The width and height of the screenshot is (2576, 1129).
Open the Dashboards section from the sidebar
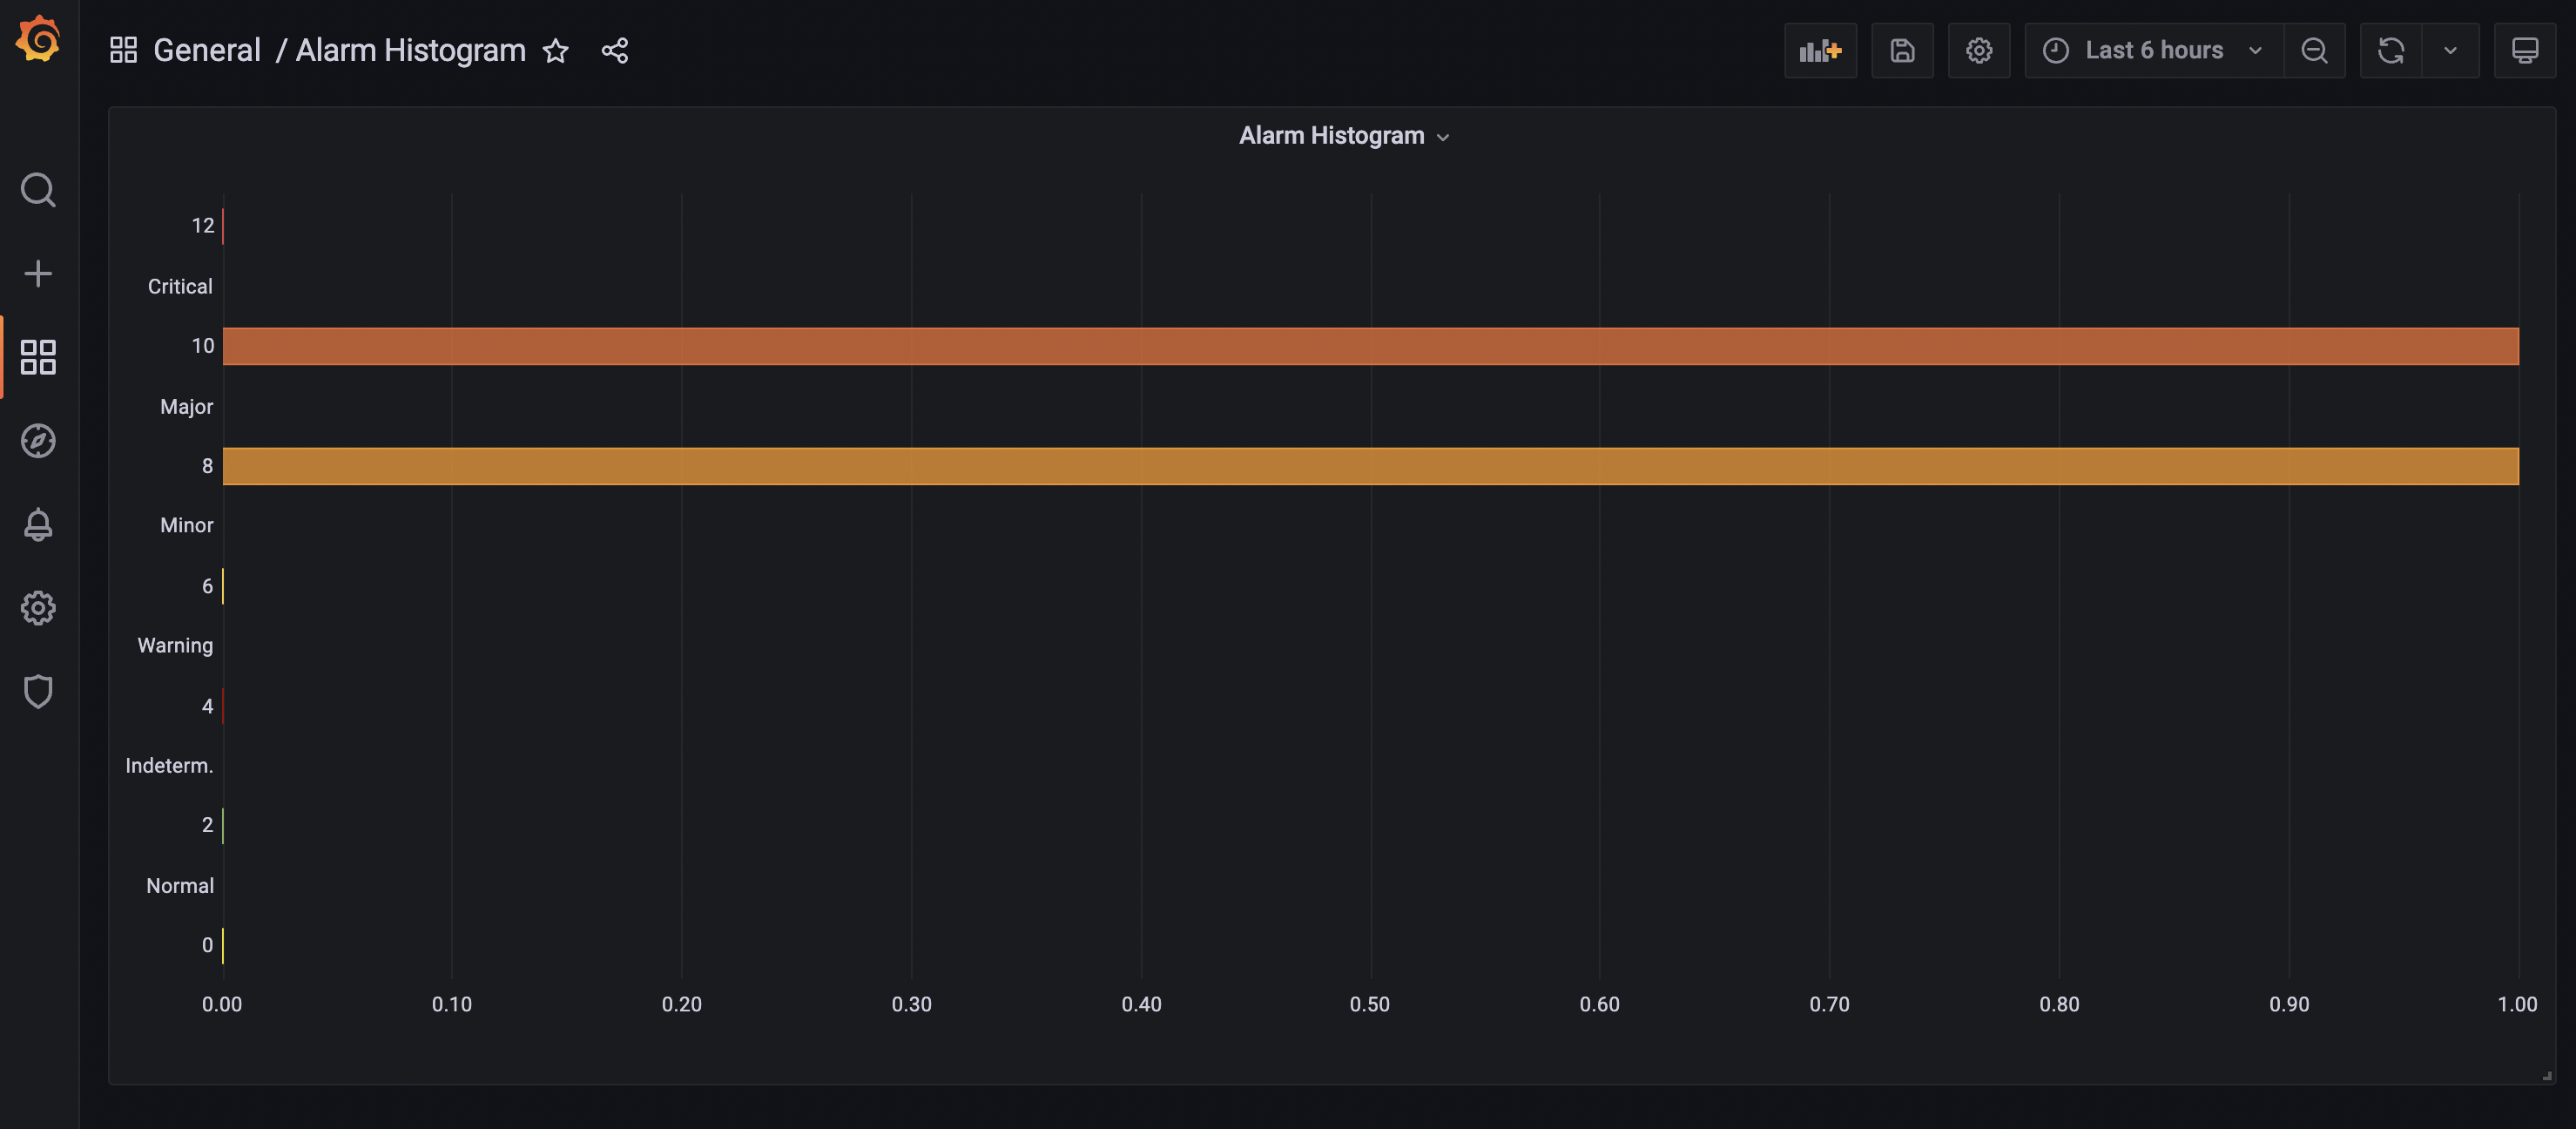39,357
